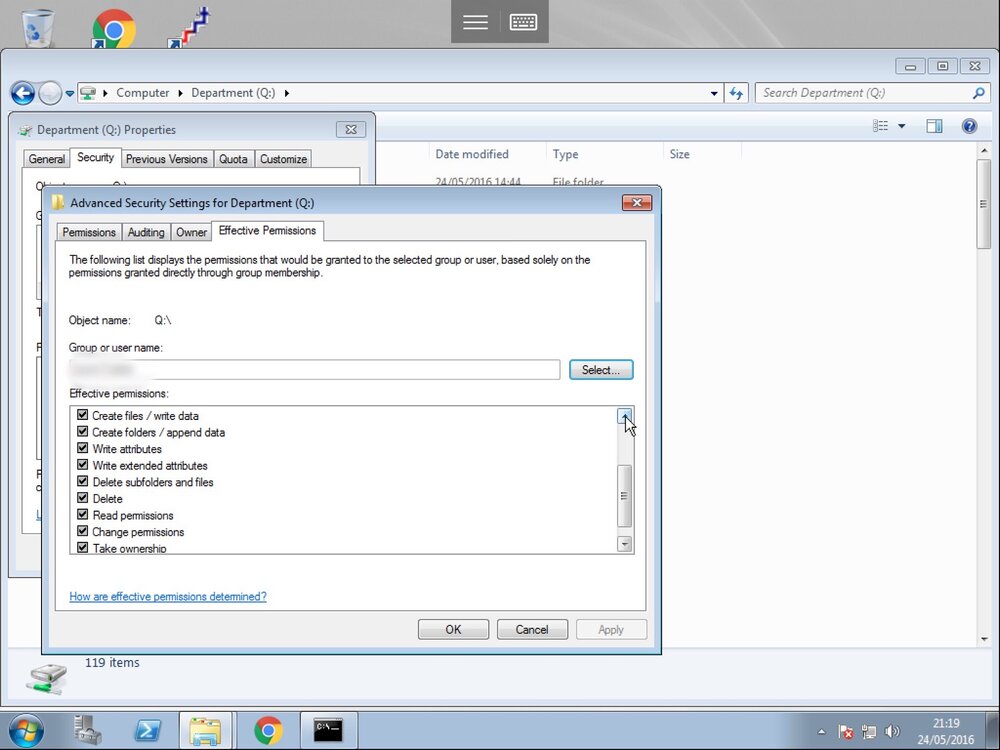Viewport: 1000px width, 750px height.
Task: Click the refresh icon beside address bar
Action: [x=737, y=93]
